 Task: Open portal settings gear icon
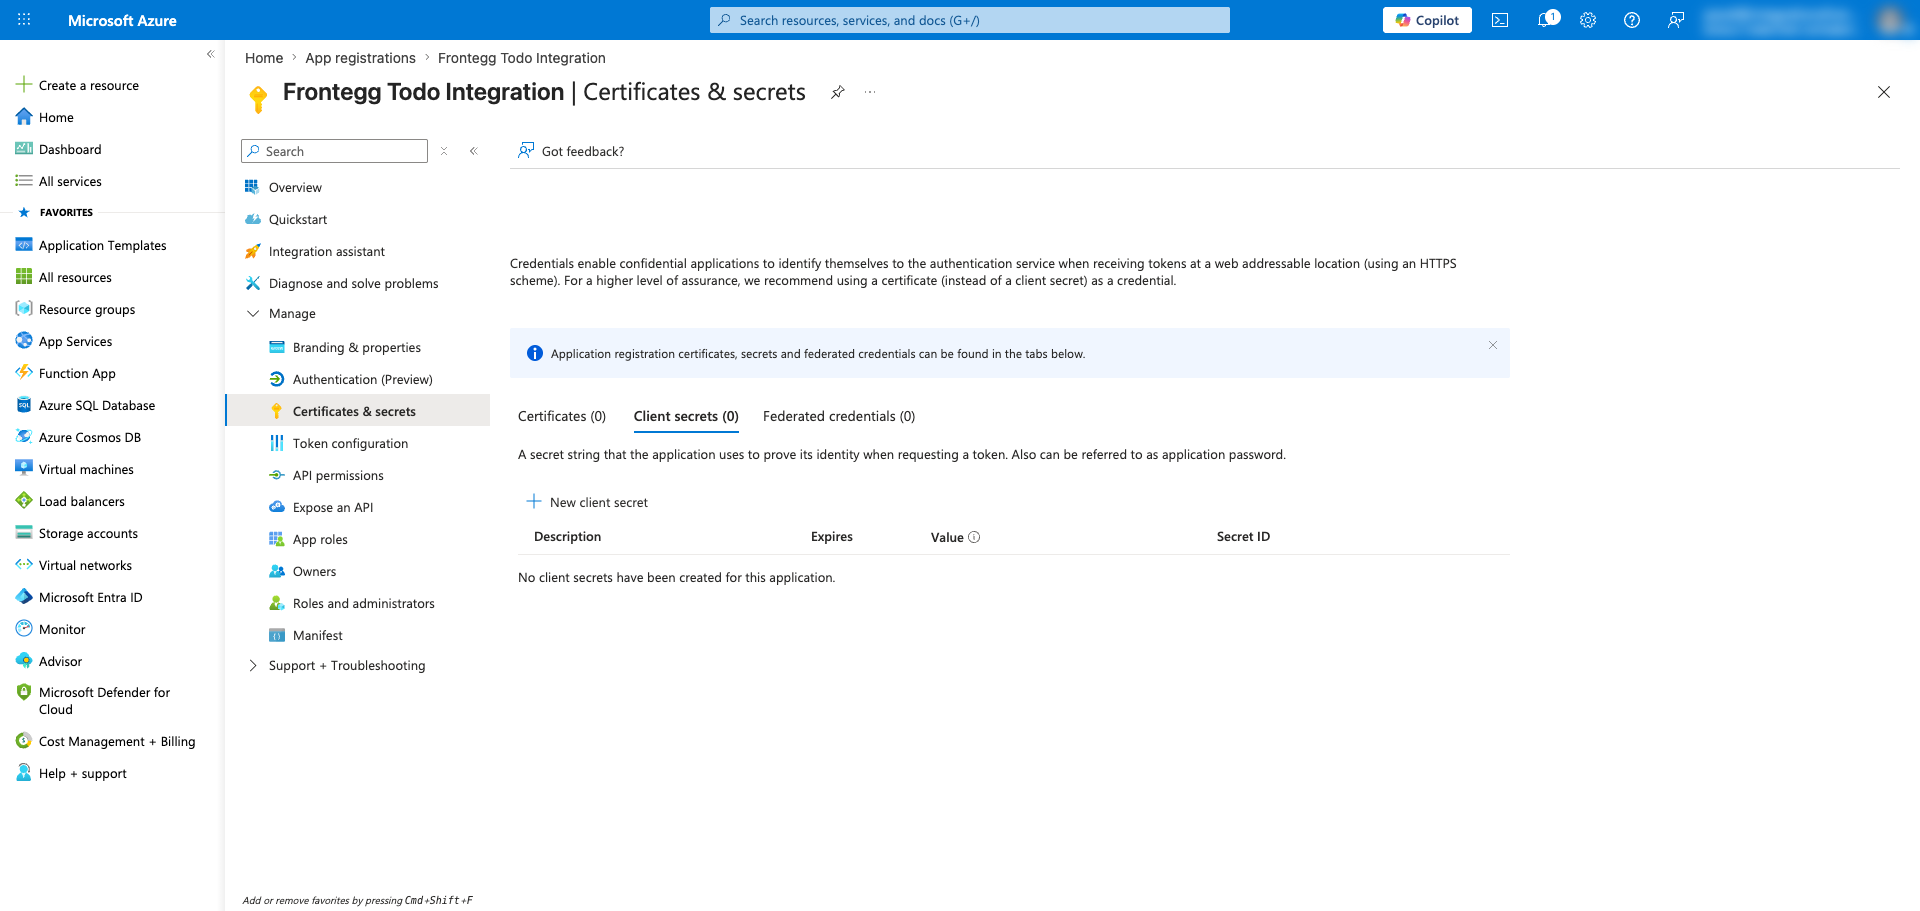coord(1588,20)
